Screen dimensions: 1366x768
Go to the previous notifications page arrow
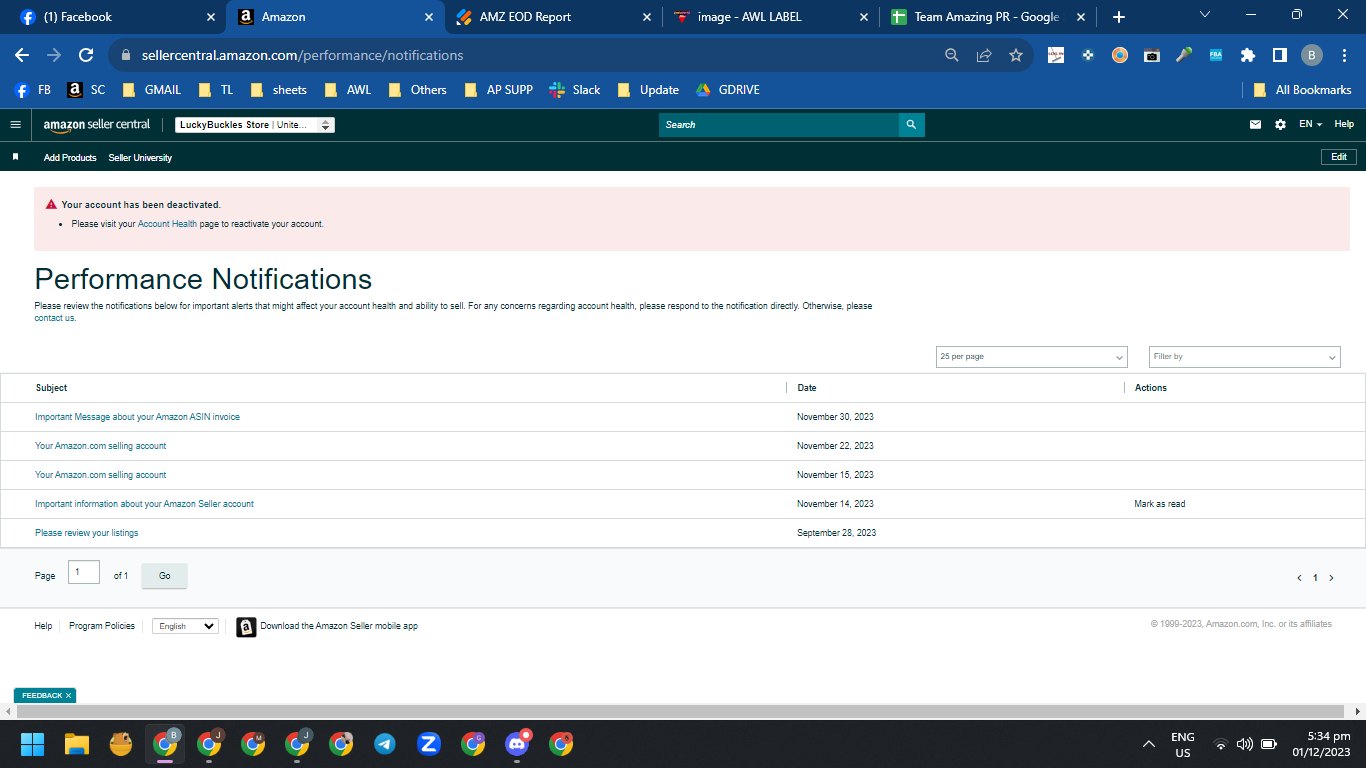pos(1299,578)
